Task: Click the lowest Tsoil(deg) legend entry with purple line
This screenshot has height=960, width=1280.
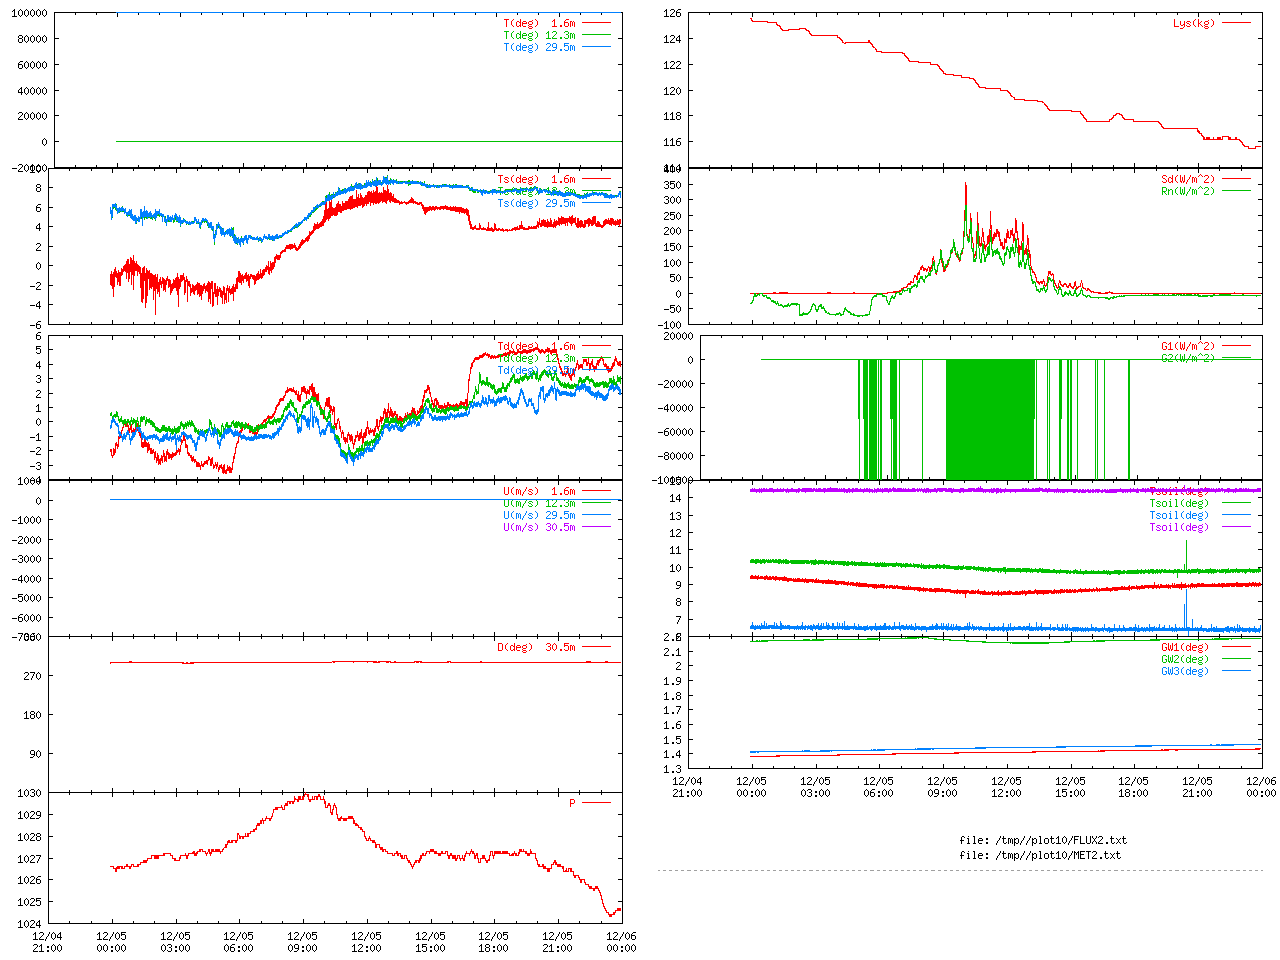Action: tap(1179, 528)
